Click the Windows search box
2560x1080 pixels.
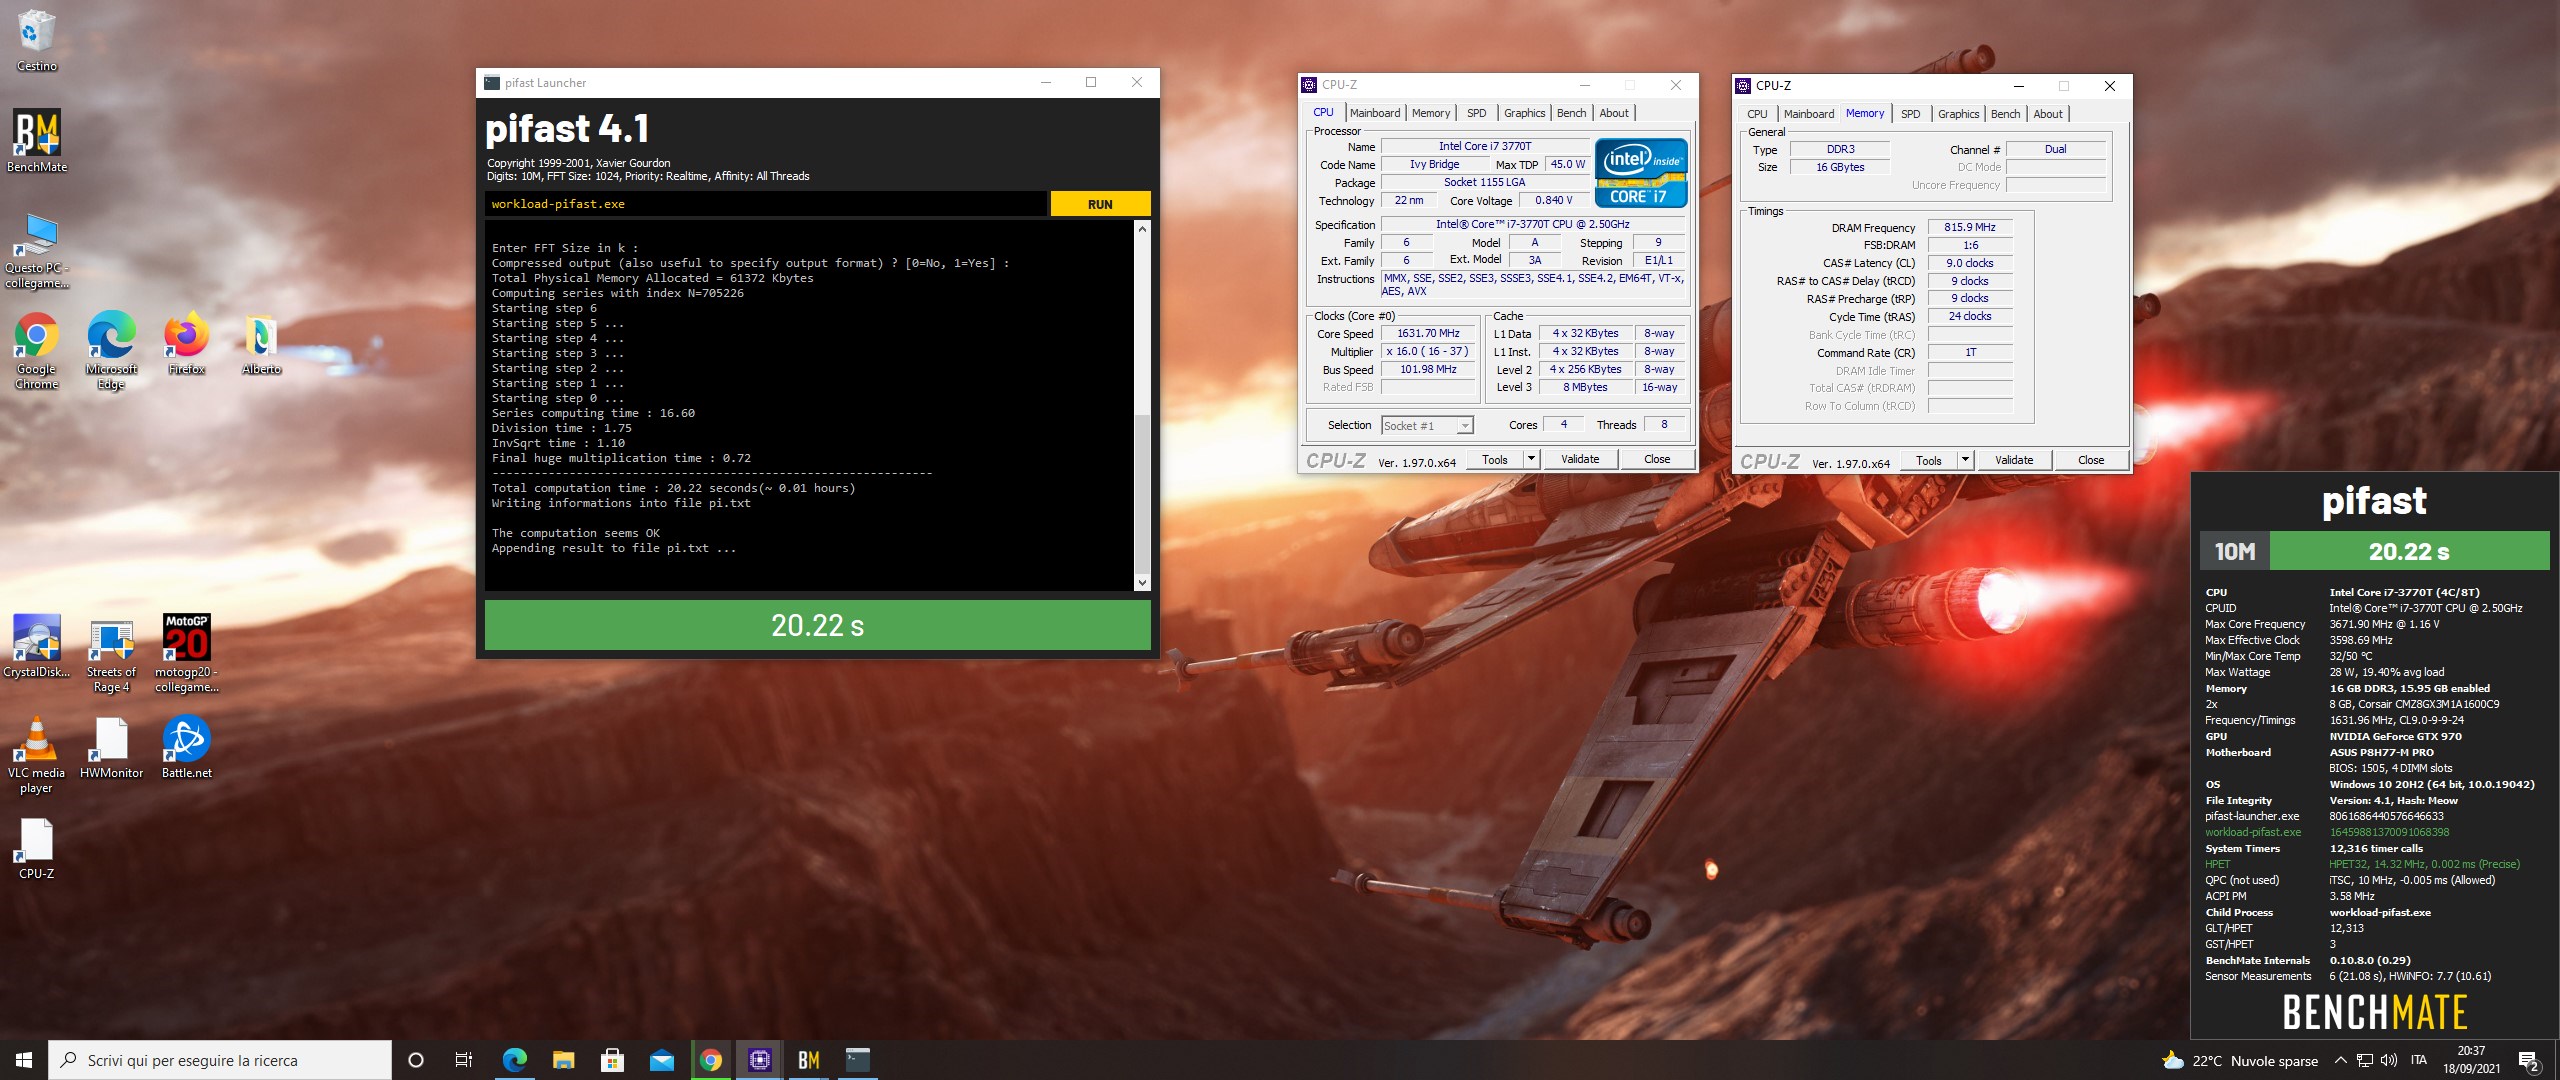point(220,1060)
